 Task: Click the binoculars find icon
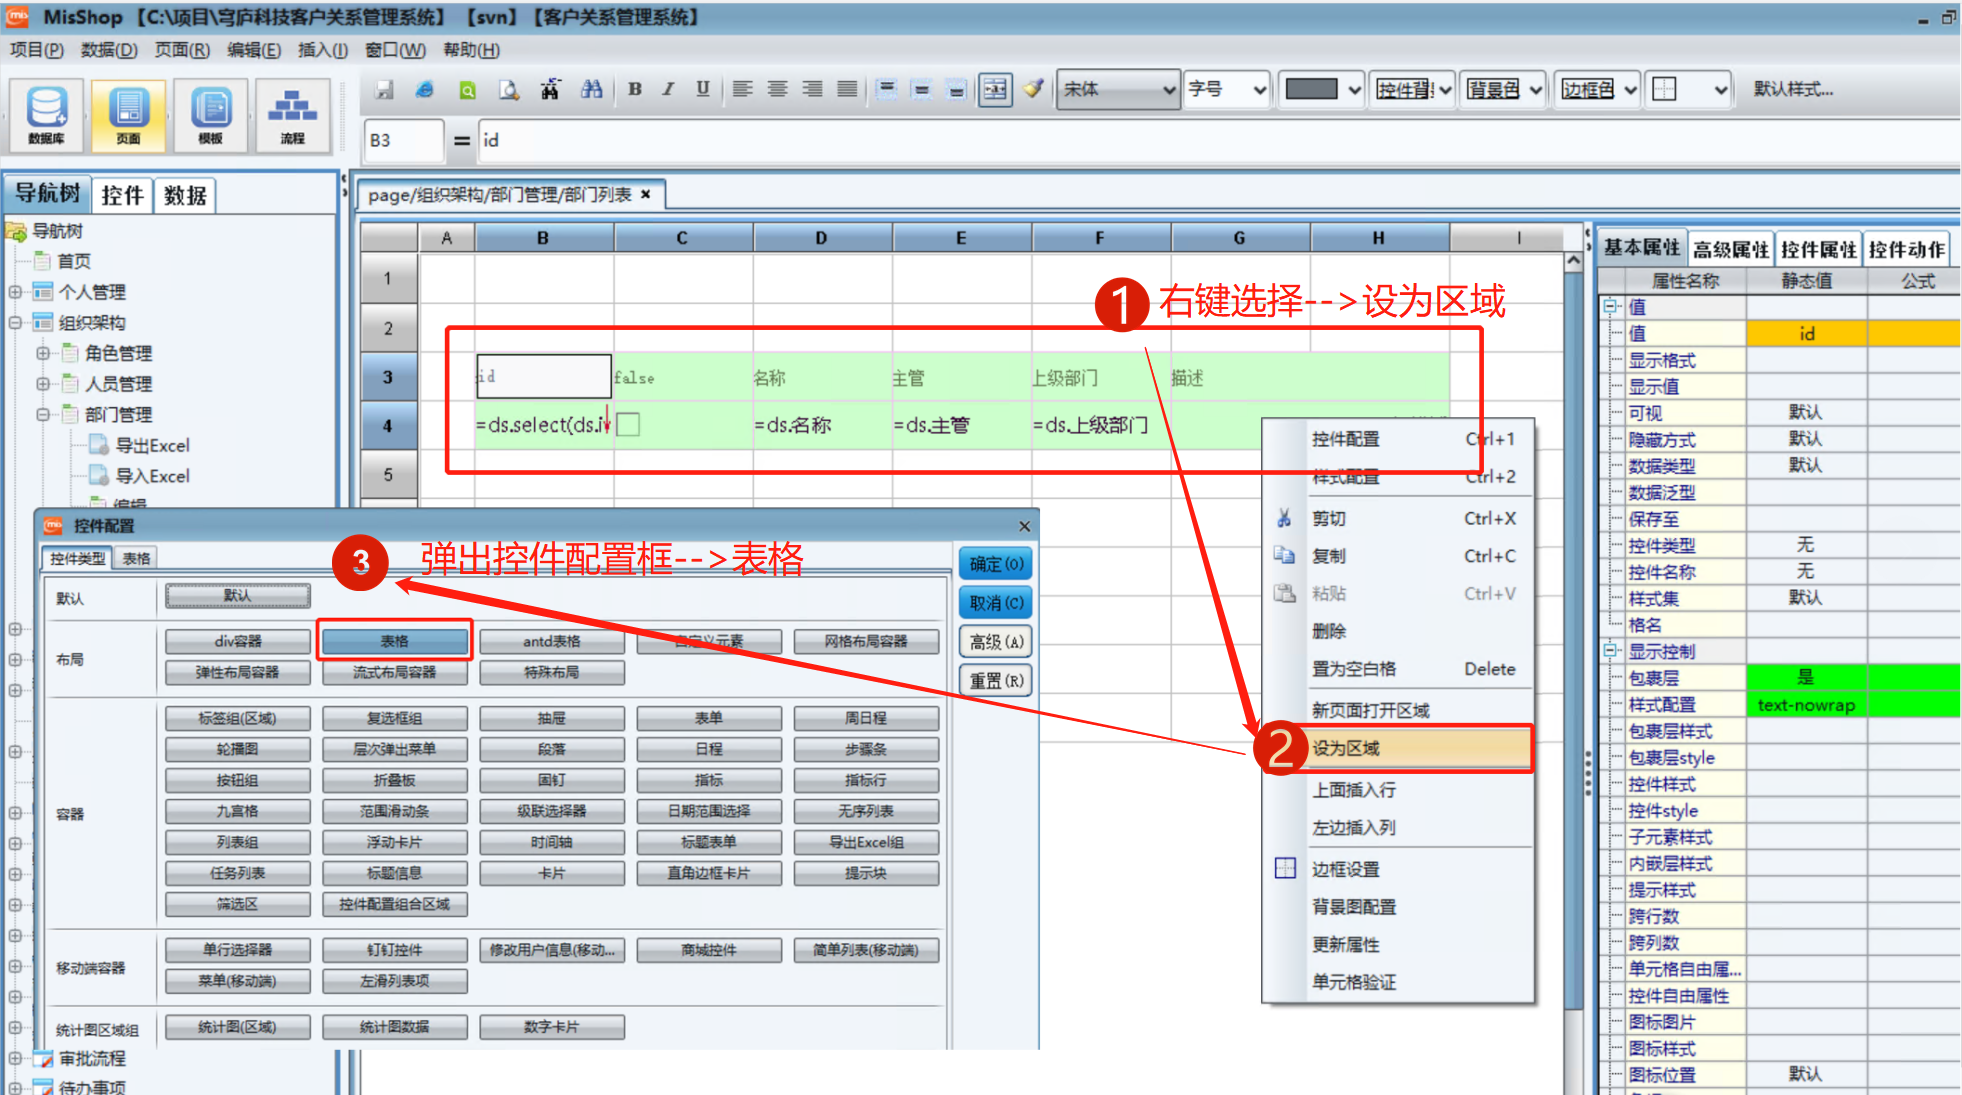pos(592,90)
